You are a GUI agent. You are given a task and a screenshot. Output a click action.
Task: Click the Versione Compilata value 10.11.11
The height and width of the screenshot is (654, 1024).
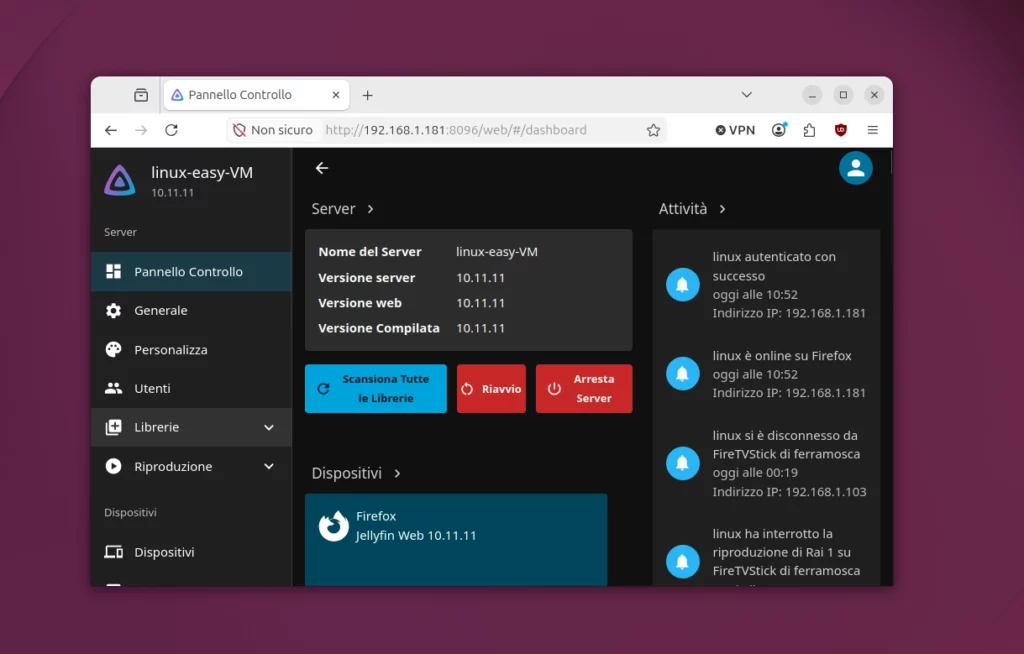point(481,328)
